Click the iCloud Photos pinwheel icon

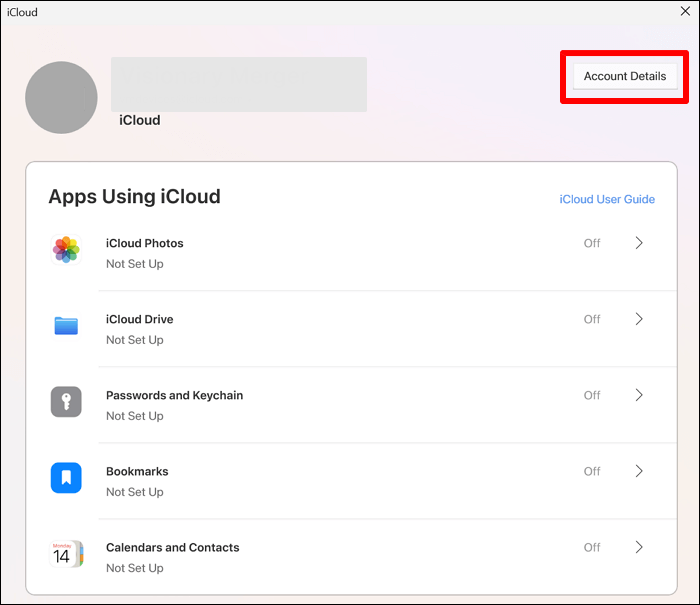click(x=66, y=250)
